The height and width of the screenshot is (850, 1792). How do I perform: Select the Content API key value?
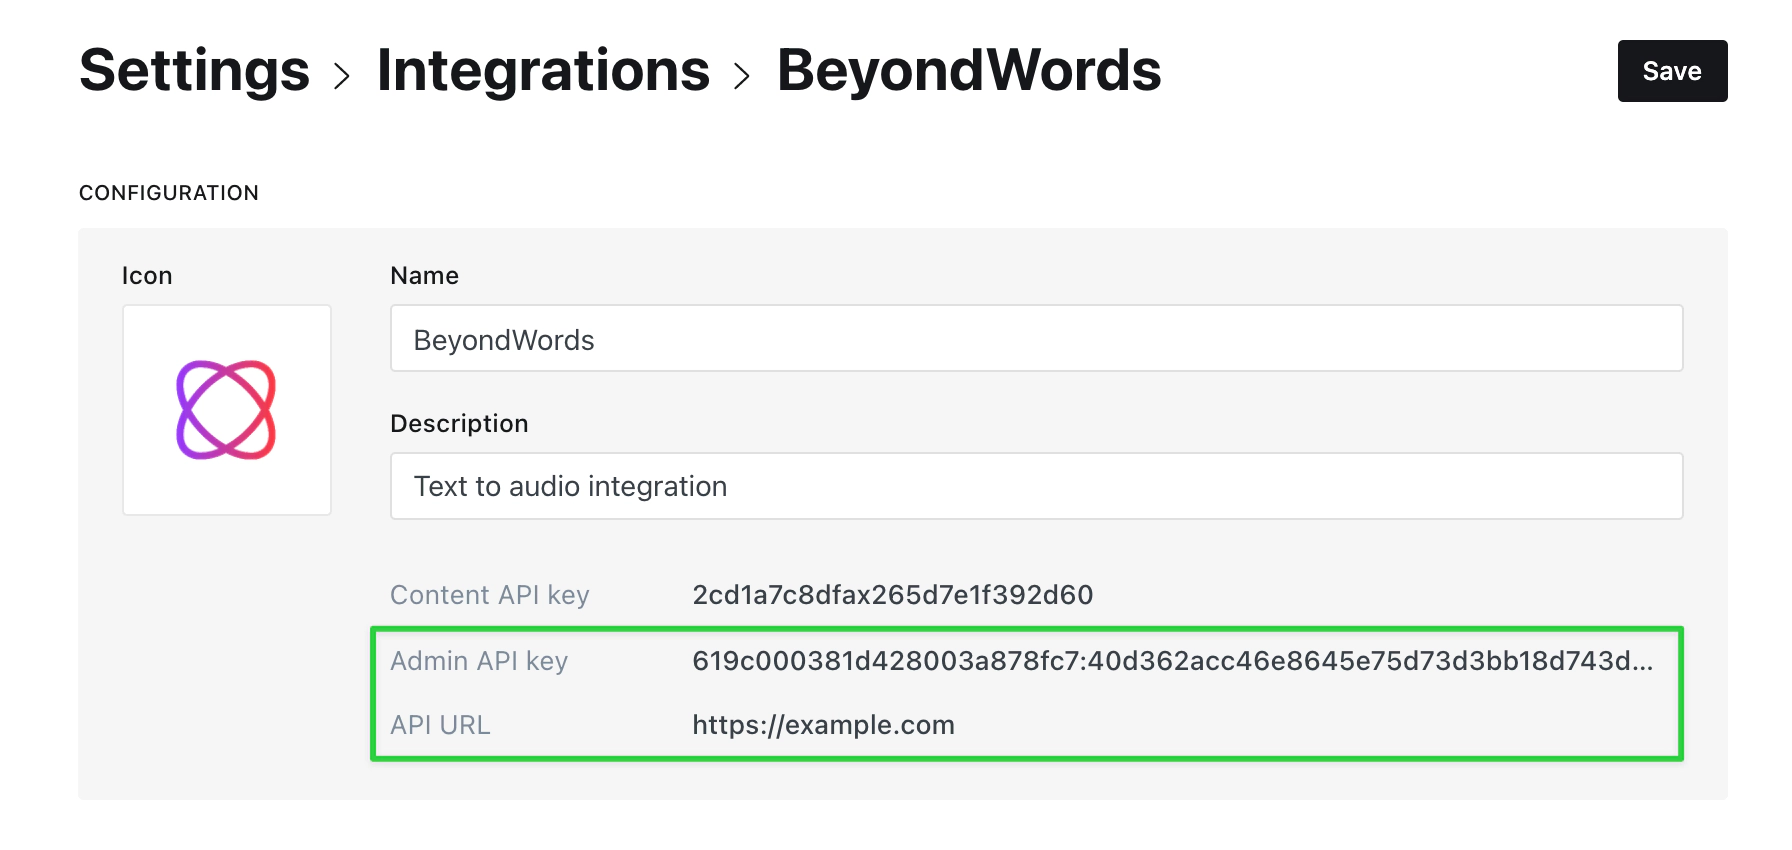click(892, 594)
